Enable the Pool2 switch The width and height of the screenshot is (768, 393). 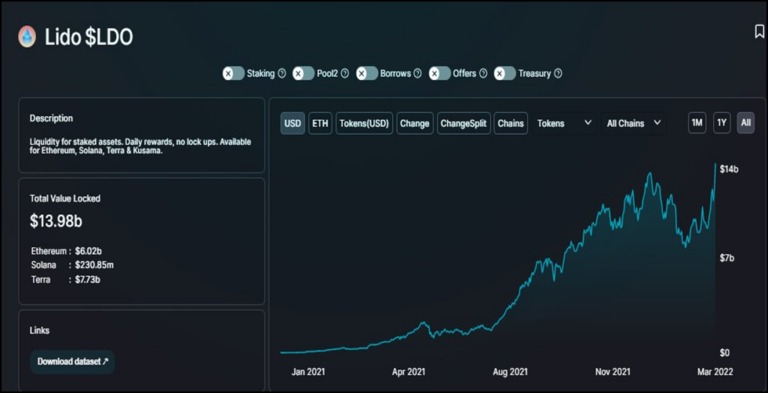(x=304, y=74)
